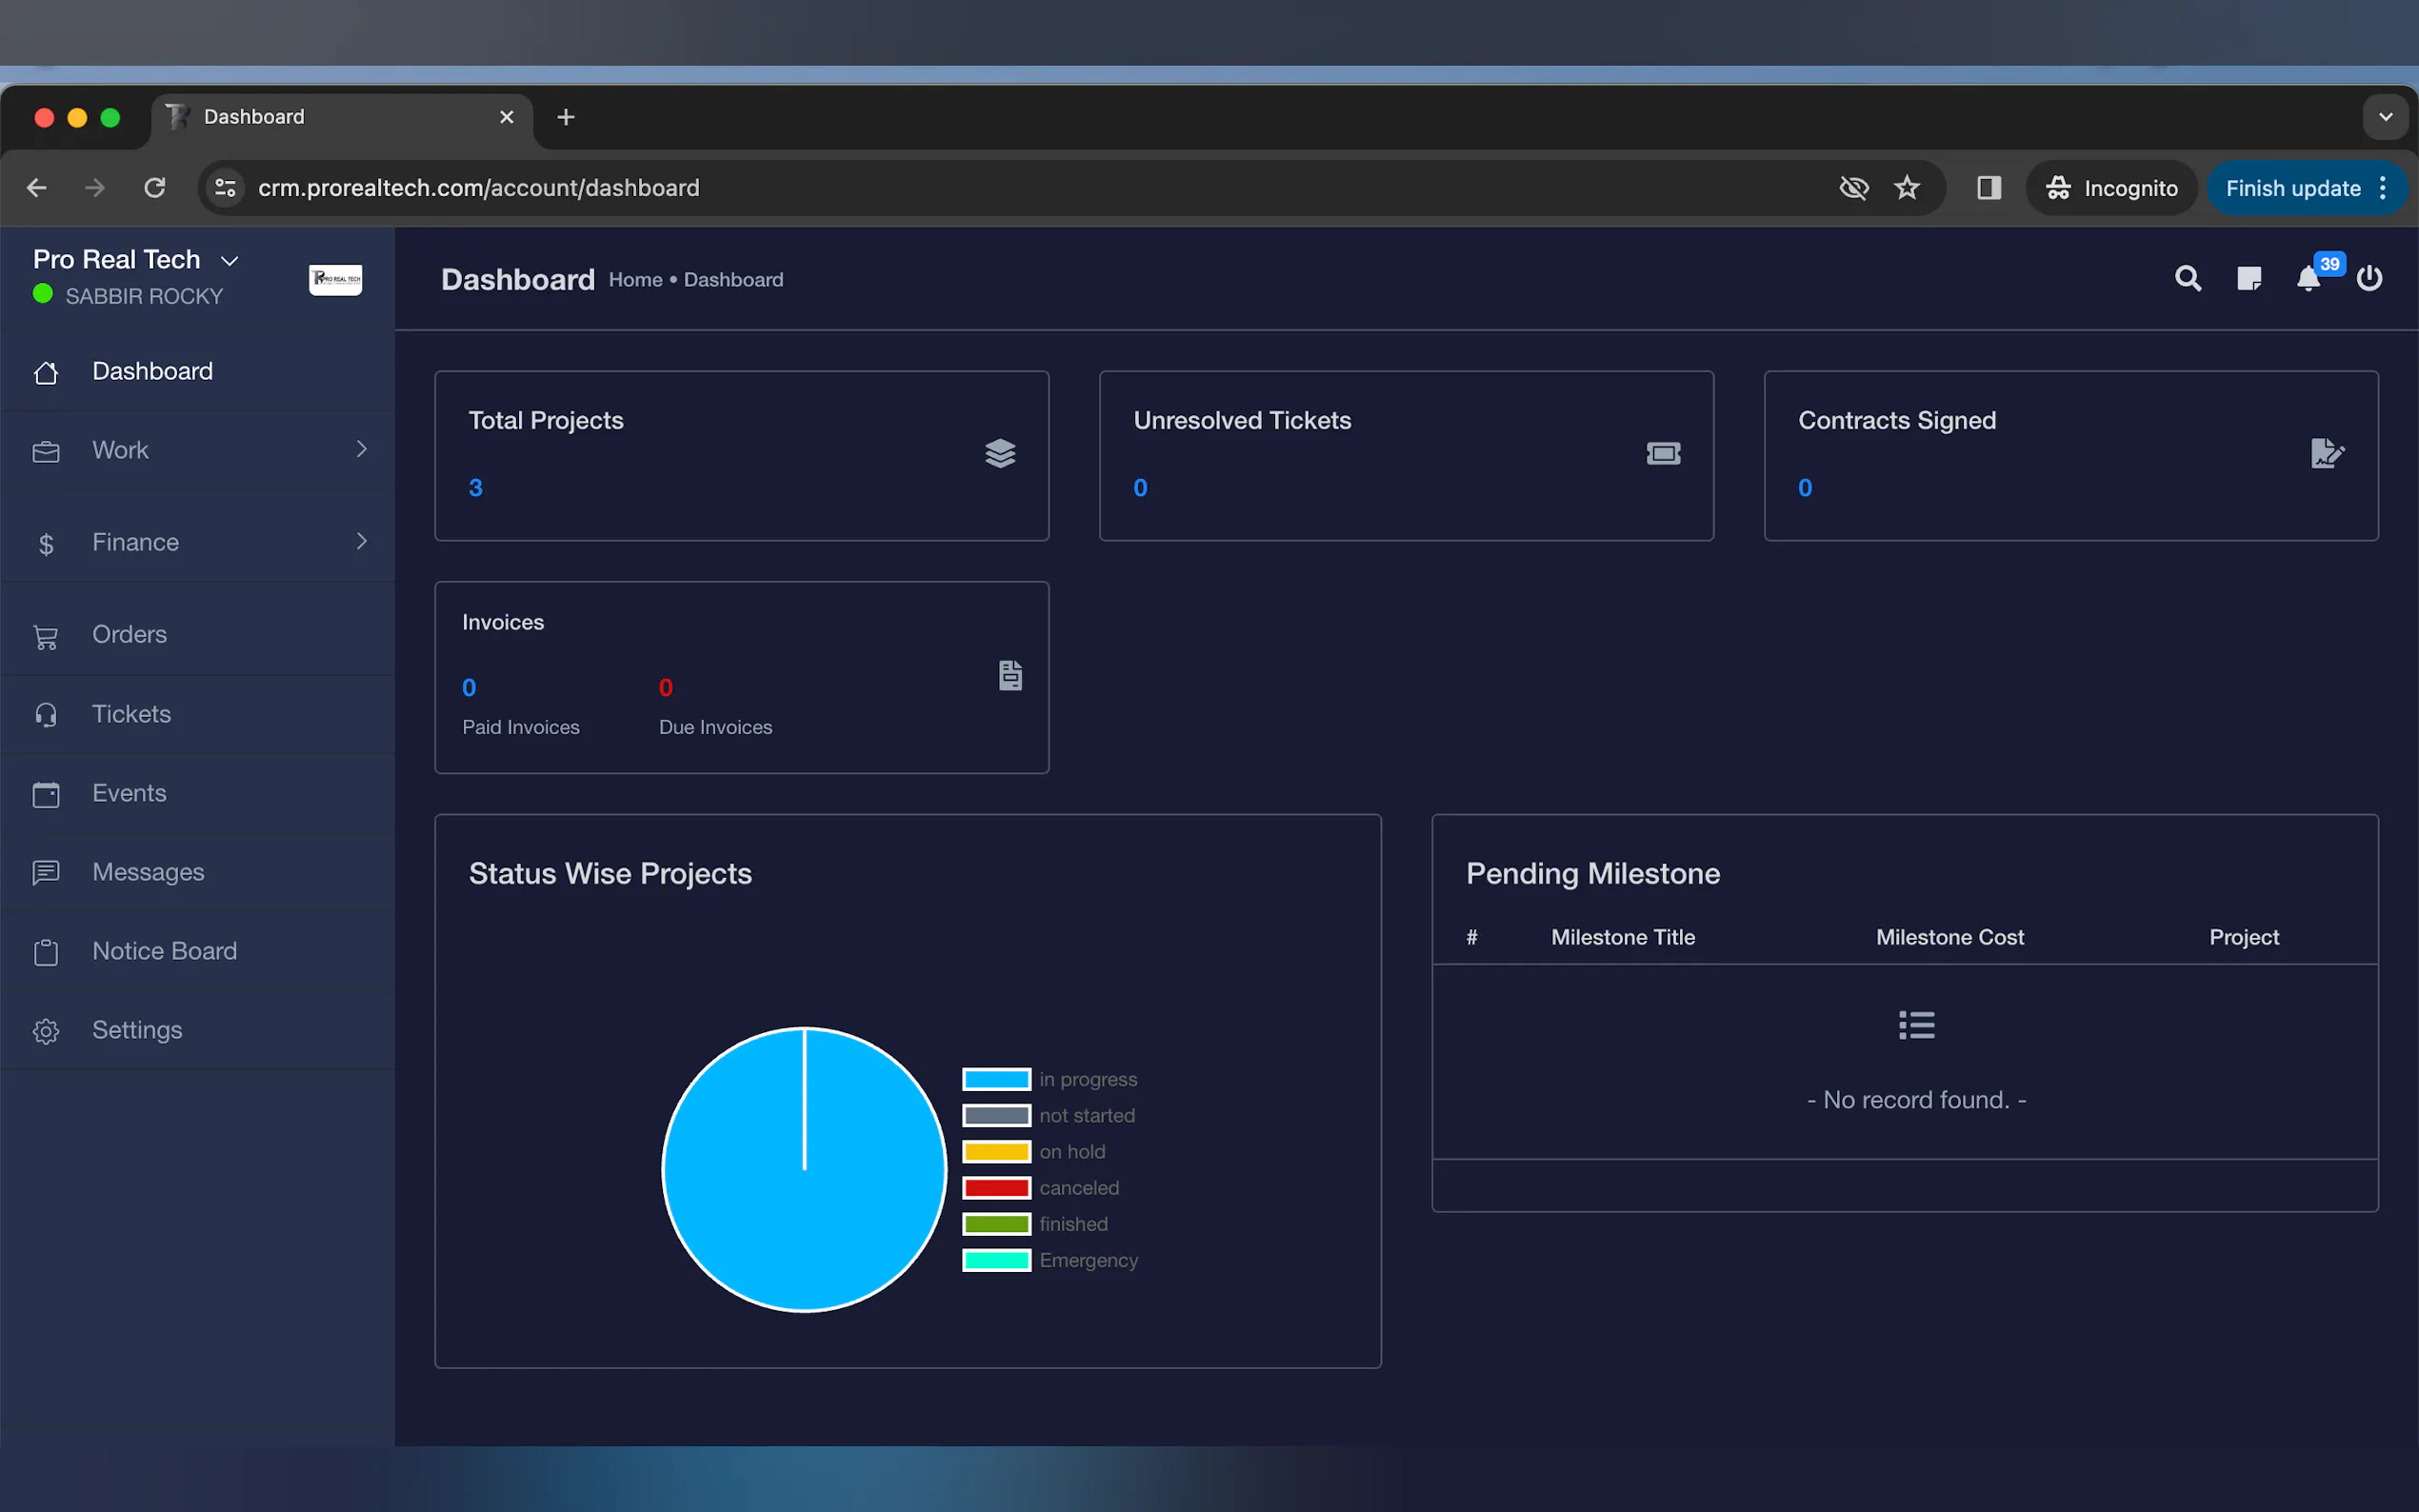
Task: Open notifications bell with 39 badge
Action: [x=2308, y=279]
